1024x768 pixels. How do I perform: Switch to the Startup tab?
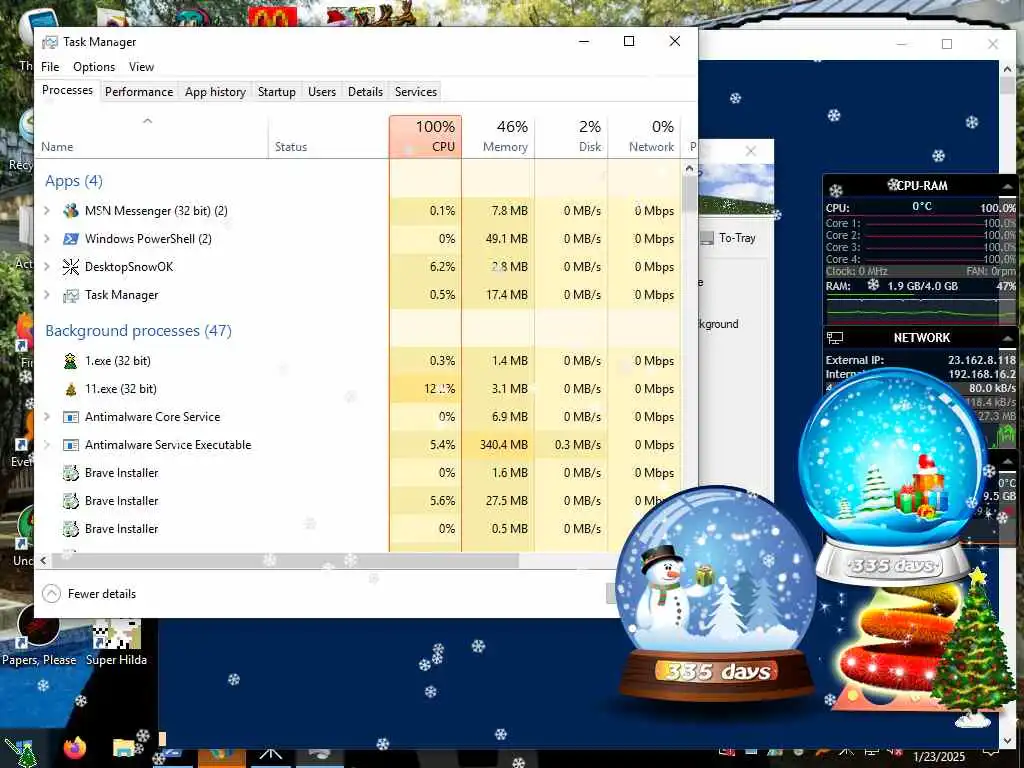pos(276,92)
